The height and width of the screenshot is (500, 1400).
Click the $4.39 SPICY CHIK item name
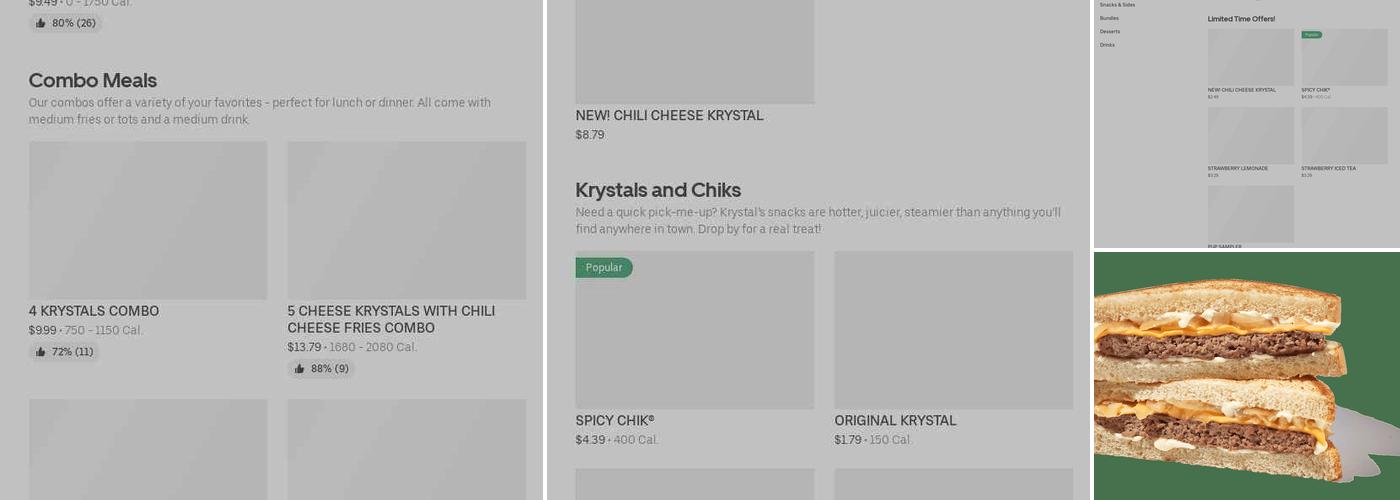point(614,421)
